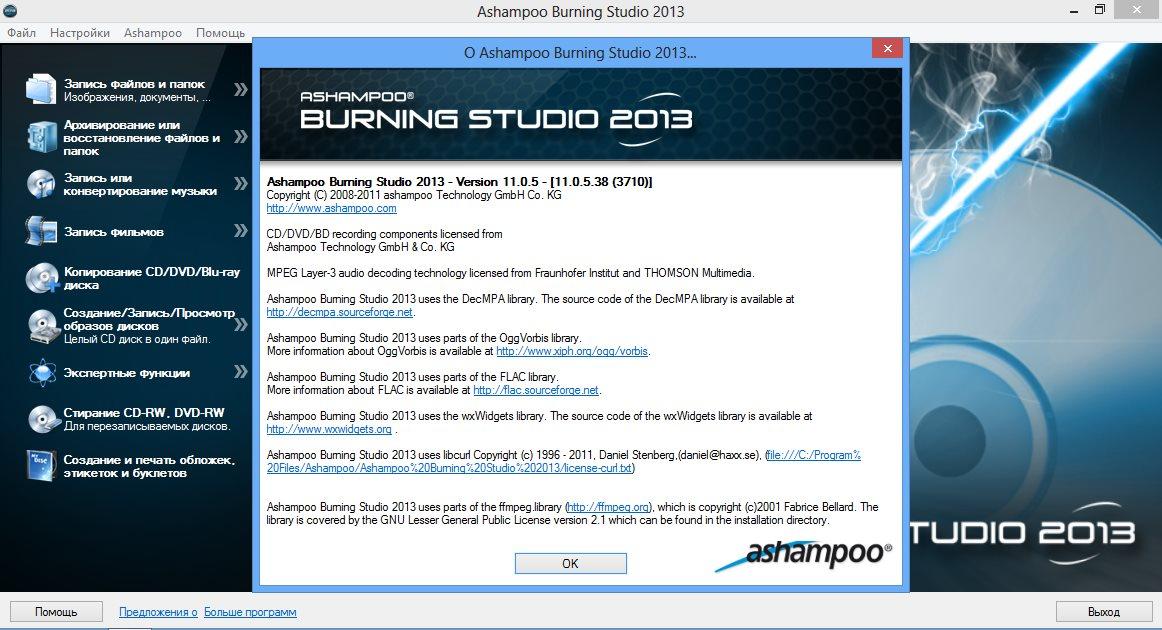Screen dimensions: 1162x630
Task: Click the music recording disc icon
Action: [41, 184]
